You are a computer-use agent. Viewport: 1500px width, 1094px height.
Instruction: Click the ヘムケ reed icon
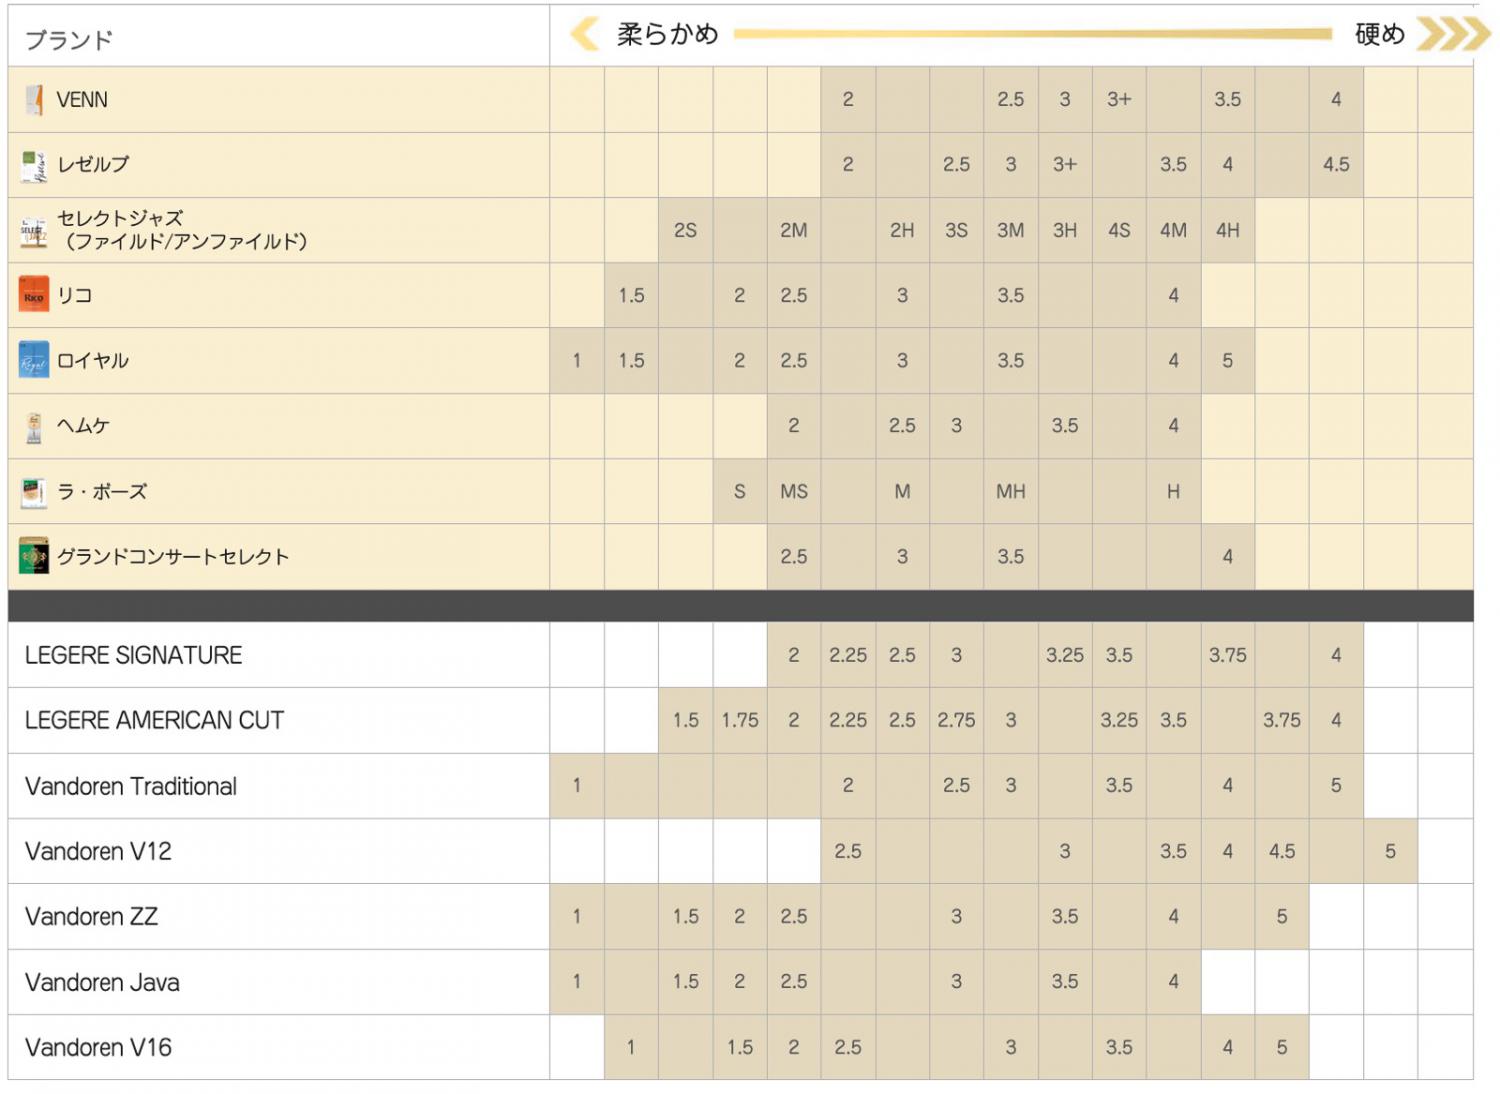pyautogui.click(x=34, y=427)
